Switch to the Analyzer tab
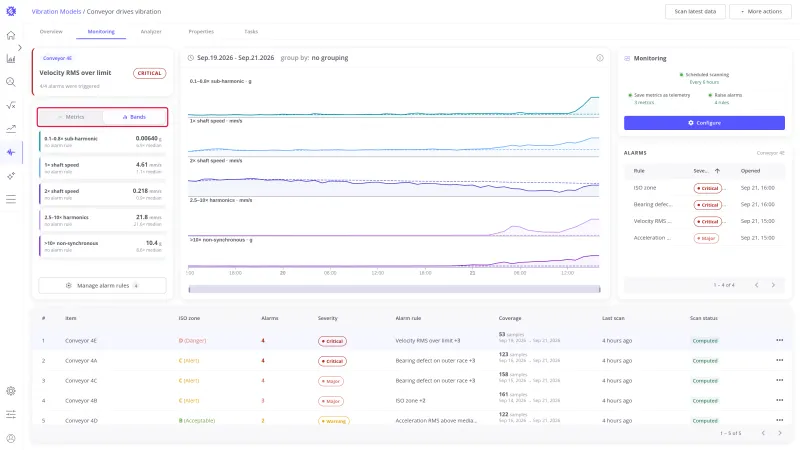This screenshot has height=450, width=800. click(x=151, y=32)
